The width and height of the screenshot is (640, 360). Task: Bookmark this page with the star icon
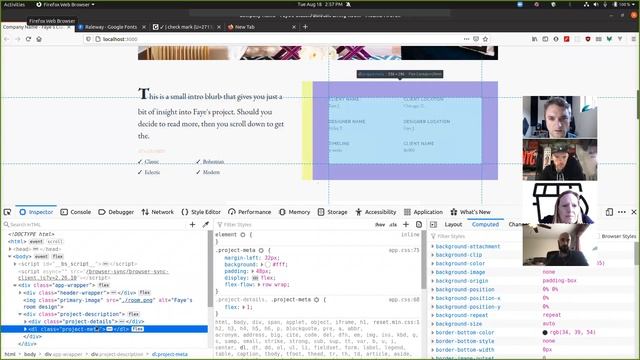pyautogui.click(x=485, y=39)
